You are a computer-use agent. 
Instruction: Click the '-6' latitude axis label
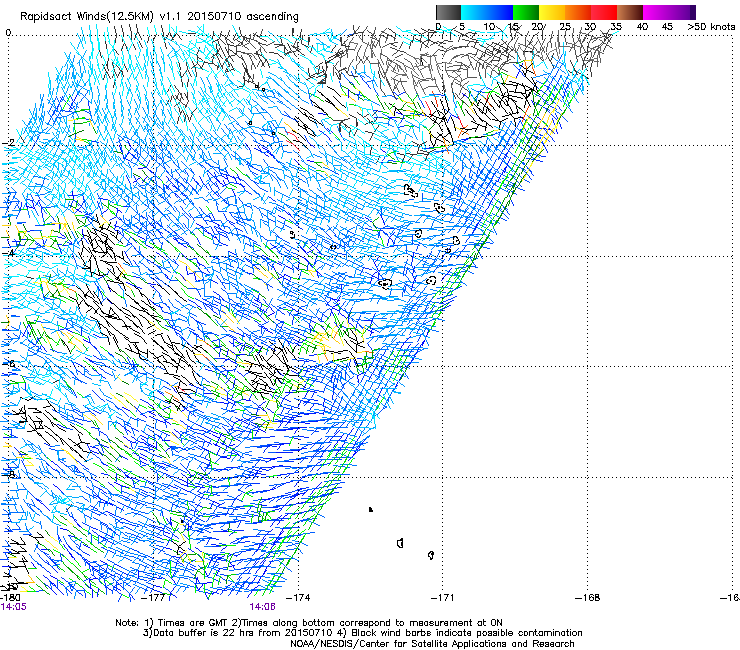pos(7,363)
